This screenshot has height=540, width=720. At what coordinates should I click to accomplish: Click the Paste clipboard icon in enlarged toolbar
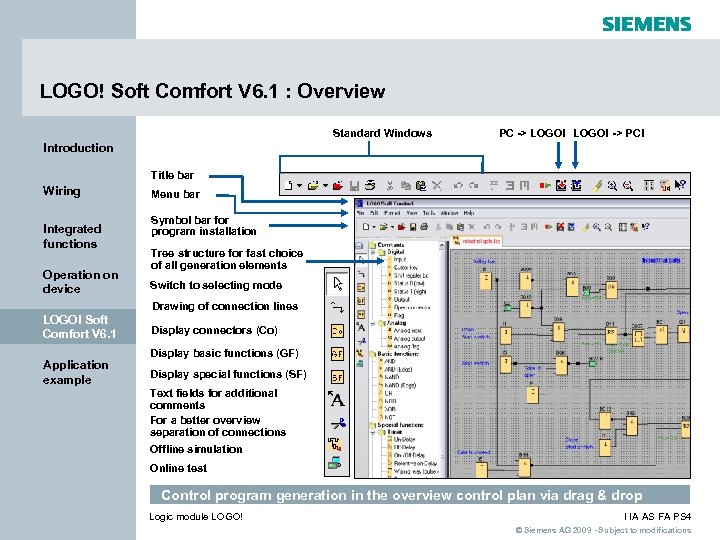coord(421,186)
